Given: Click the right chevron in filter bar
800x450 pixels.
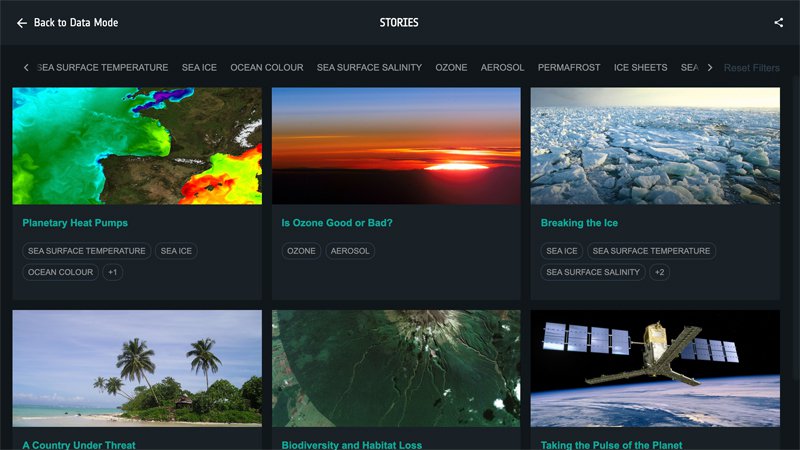Looking at the screenshot, I should click(710, 67).
